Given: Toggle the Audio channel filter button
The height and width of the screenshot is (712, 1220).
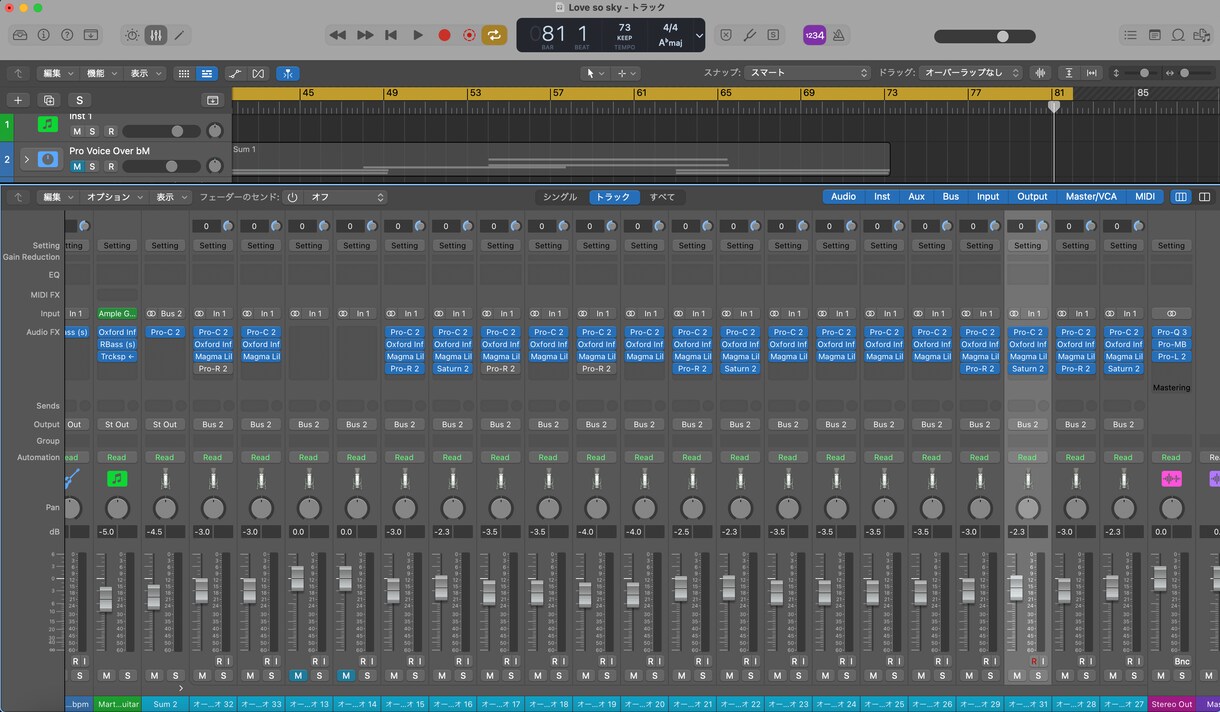Looking at the screenshot, I should (x=843, y=197).
